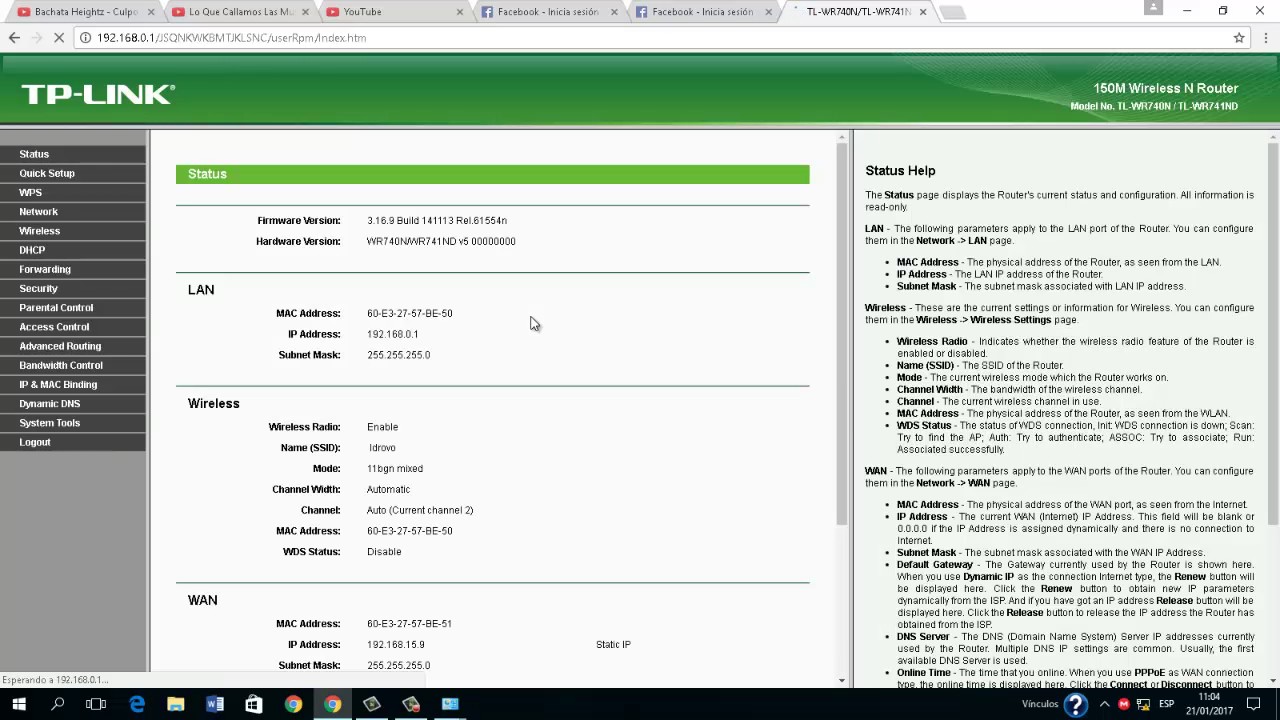Image resolution: width=1280 pixels, height=720 pixels.
Task: Click the status page vertical scrollbar
Action: (x=842, y=408)
